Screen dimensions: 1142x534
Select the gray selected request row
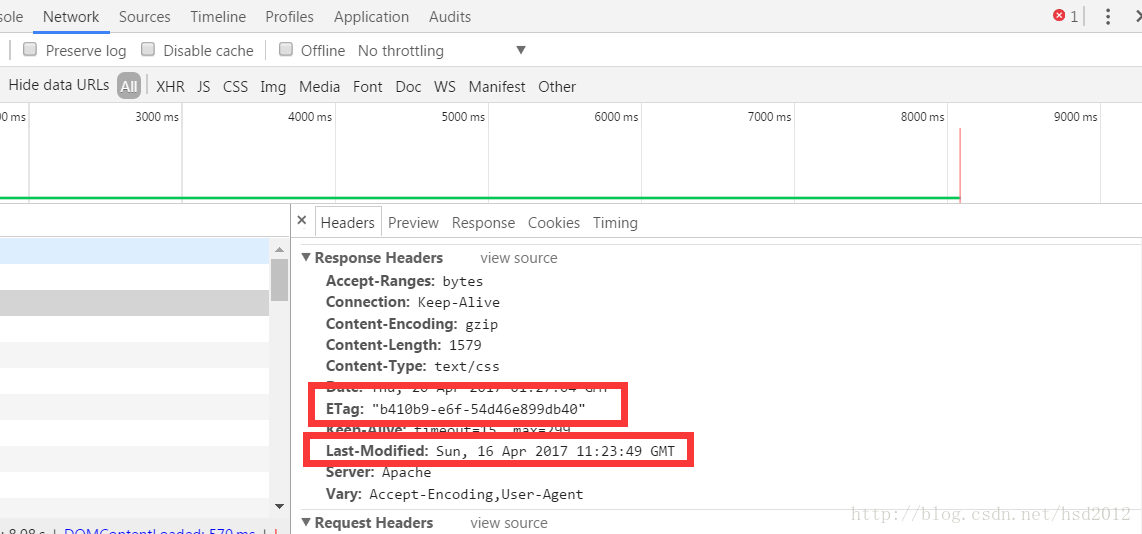[134, 303]
